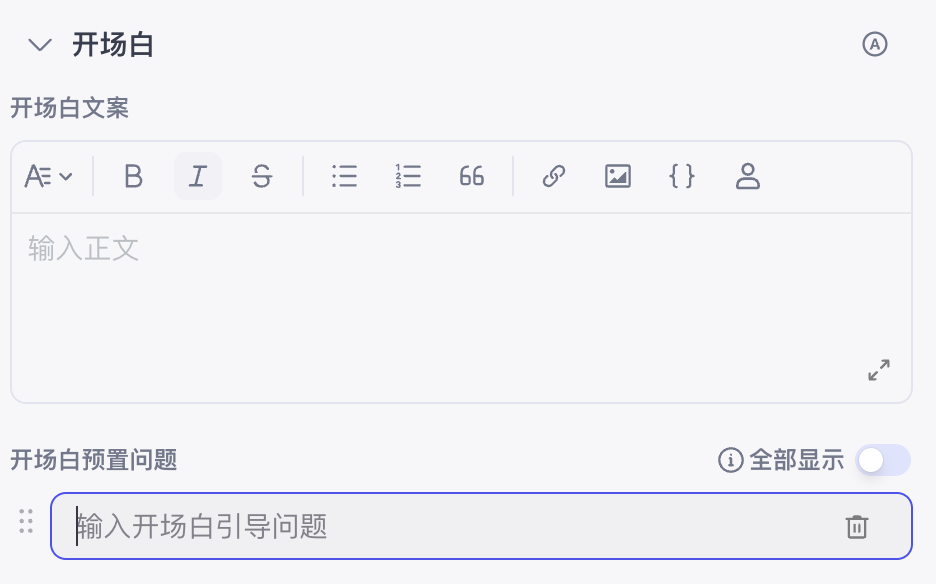
Task: Click the circled A icon beside 开场白 header
Action: pyautogui.click(x=875, y=44)
